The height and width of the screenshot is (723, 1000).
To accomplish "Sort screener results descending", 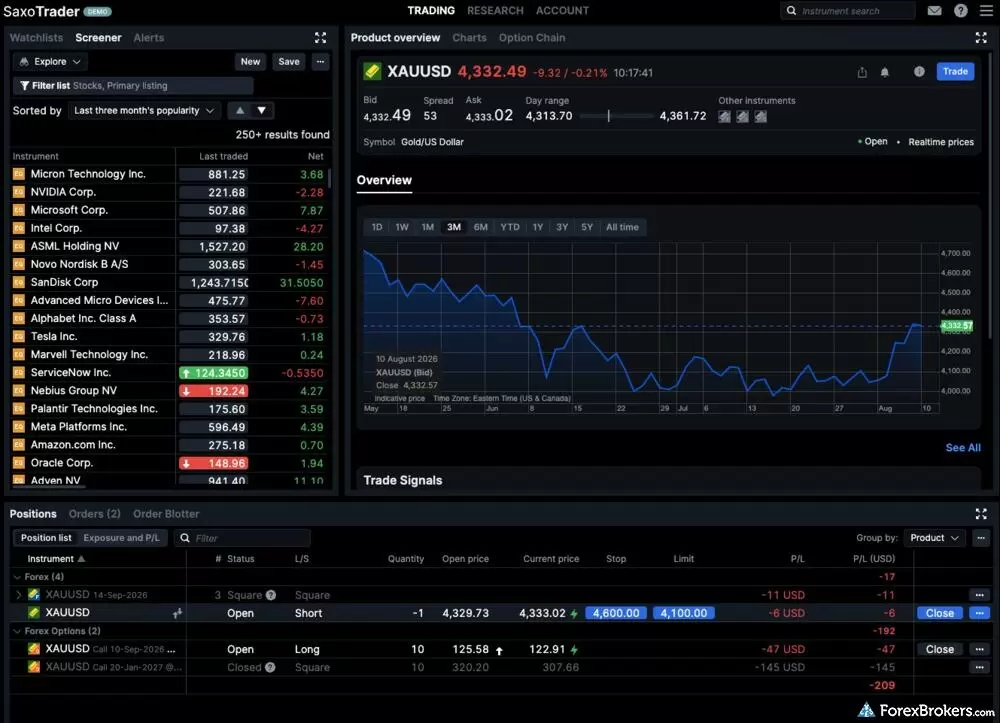I will [x=261, y=110].
